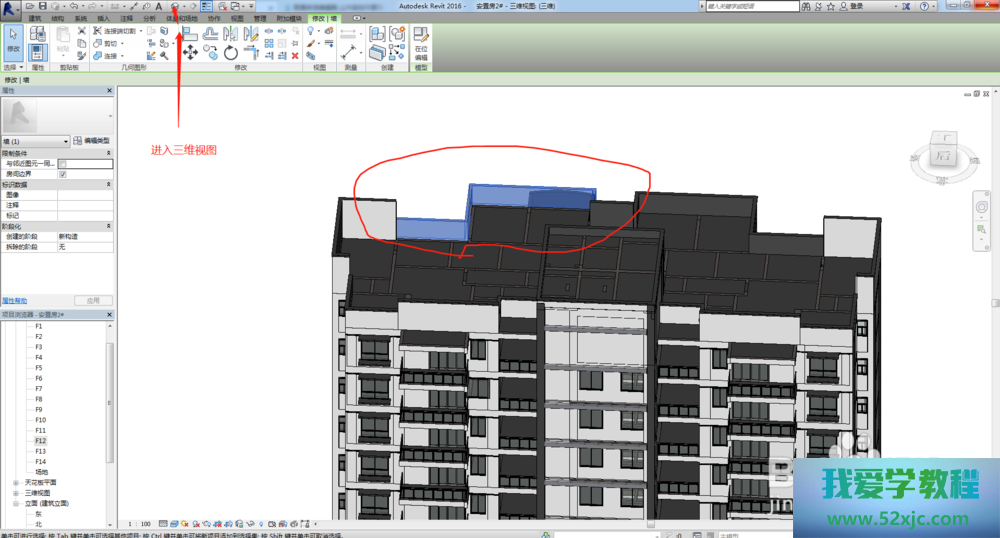Screen dimensions: 1000x538
Task: Open the 建筑 ribbon tab
Action: point(35,18)
